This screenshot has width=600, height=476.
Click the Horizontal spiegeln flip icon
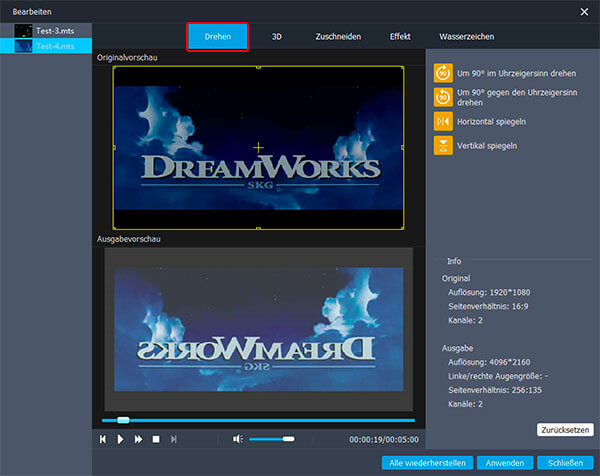click(x=443, y=121)
